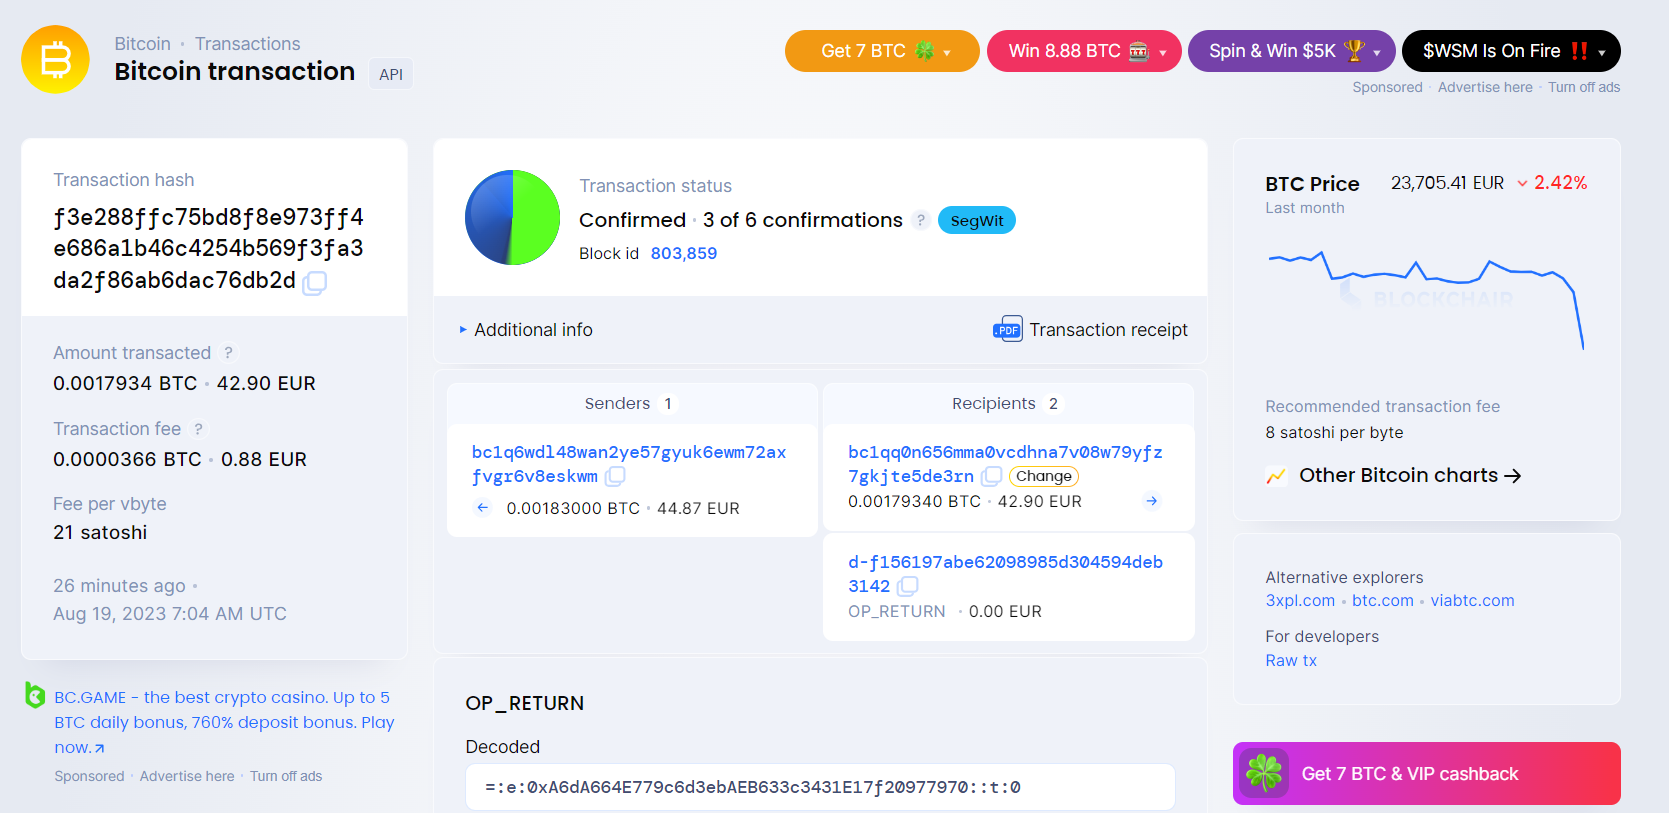
Task: Copy the d-f156197abe OP_RETURN address
Action: pos(907,586)
